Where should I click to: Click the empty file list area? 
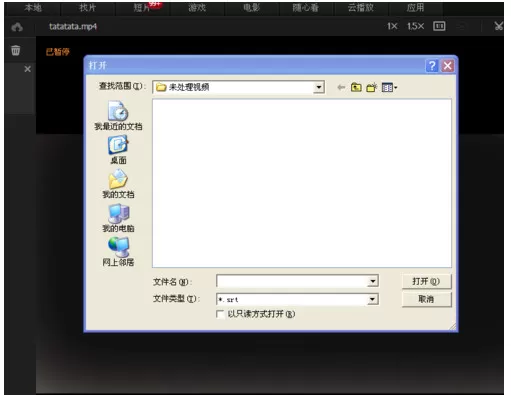click(302, 183)
